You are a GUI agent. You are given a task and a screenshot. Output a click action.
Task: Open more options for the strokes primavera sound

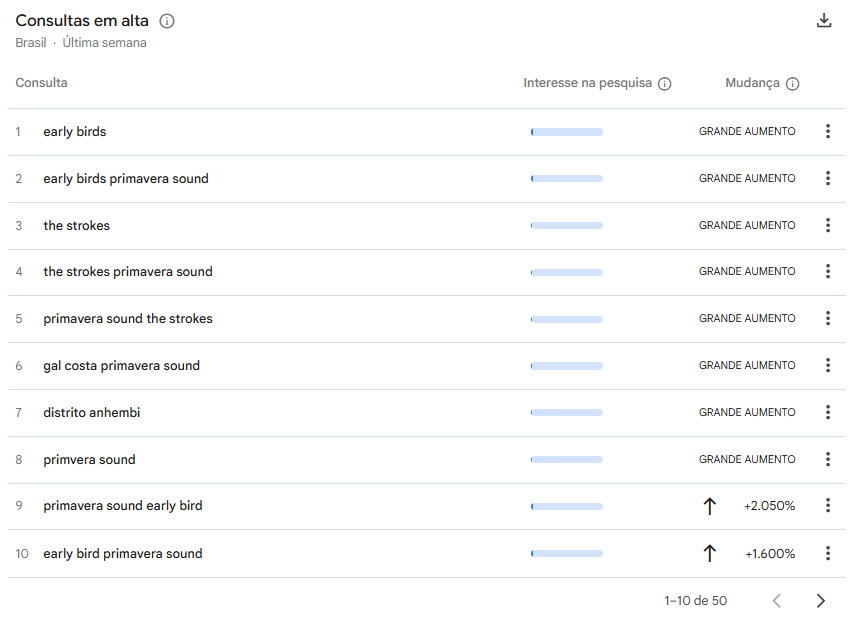(828, 271)
